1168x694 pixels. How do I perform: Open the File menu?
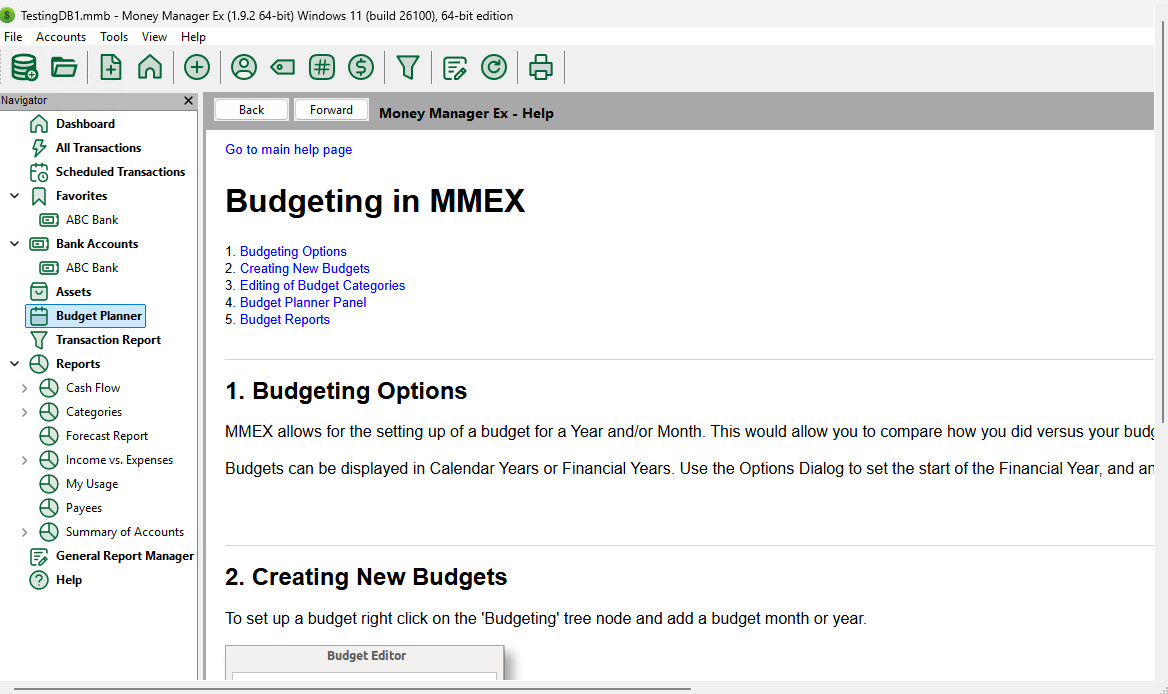13,36
